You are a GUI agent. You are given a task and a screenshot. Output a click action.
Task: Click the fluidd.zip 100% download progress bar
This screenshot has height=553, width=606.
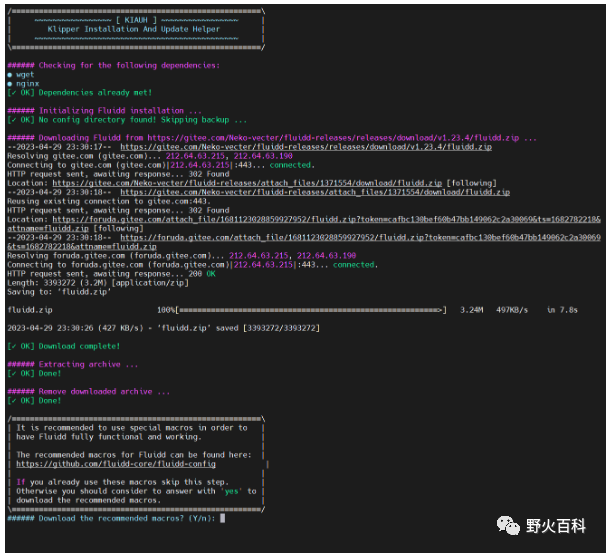click(312, 310)
